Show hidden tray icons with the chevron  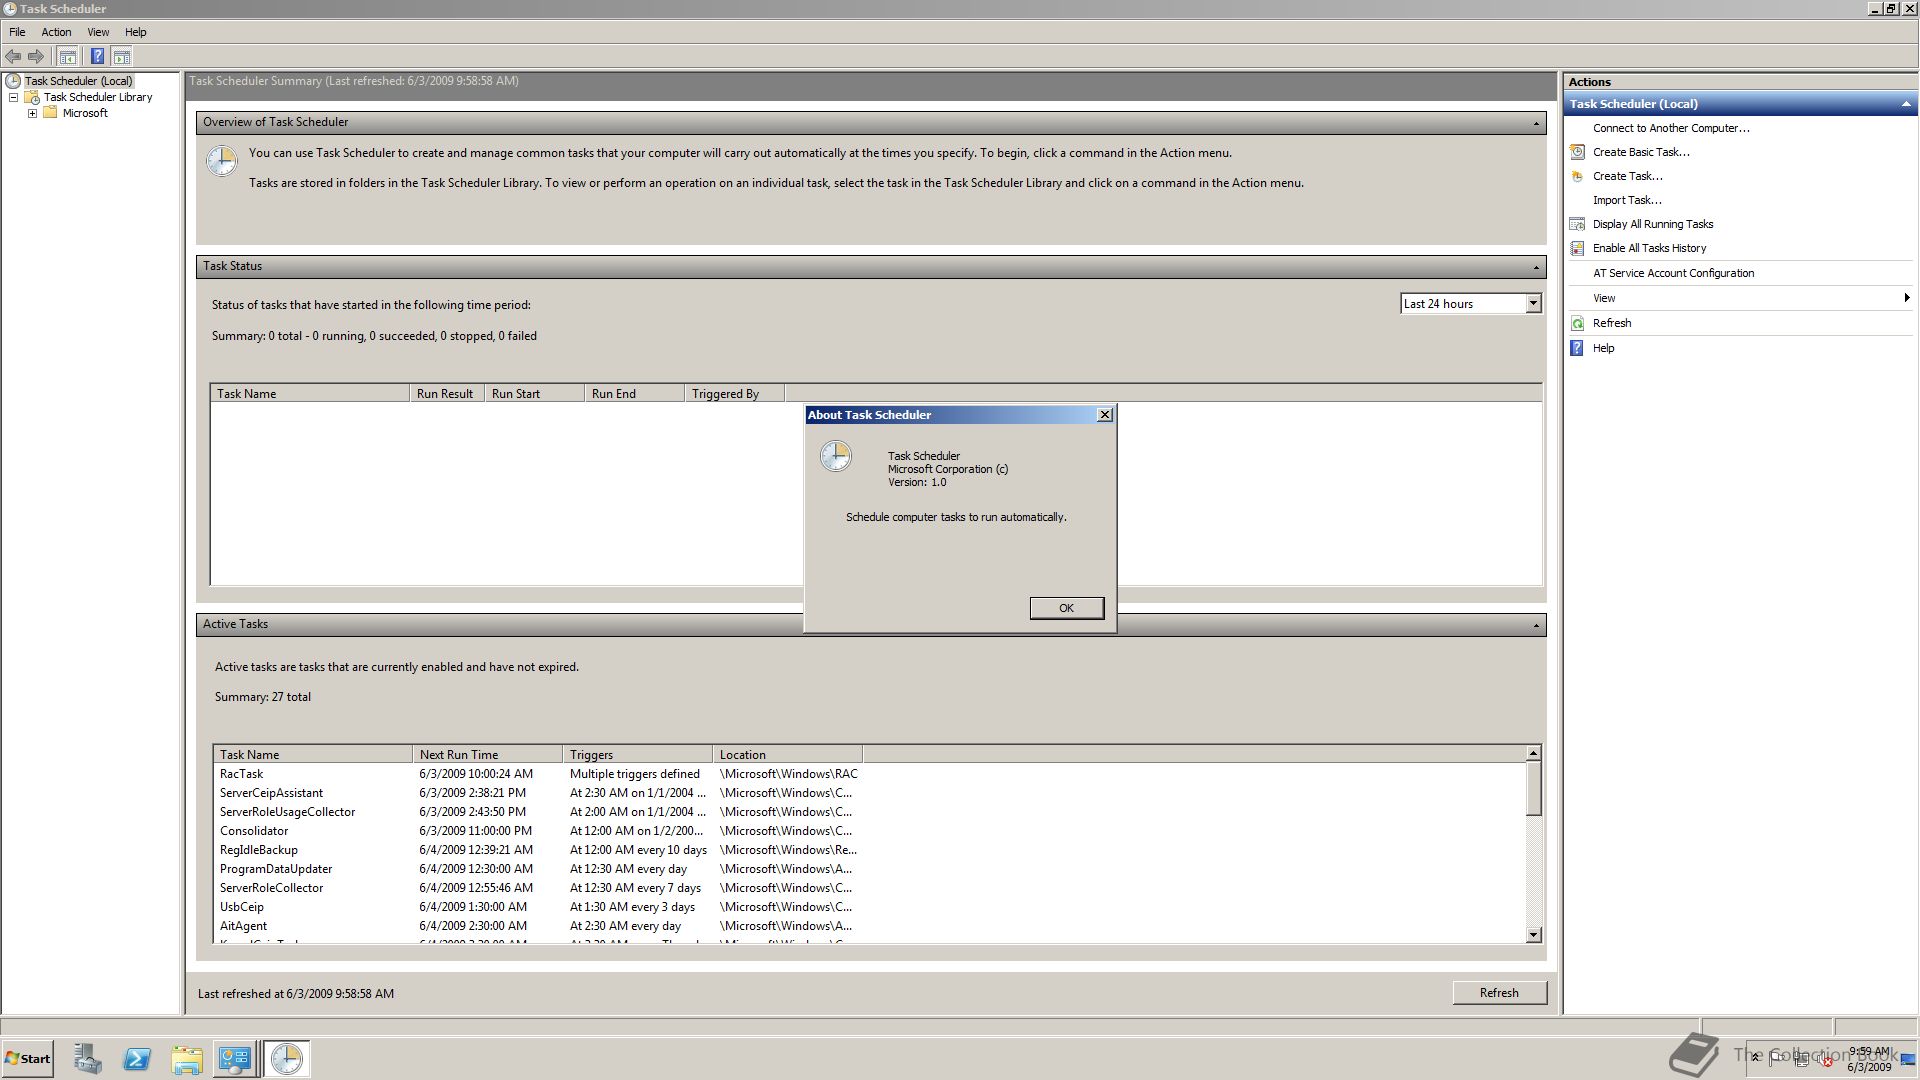(1755, 1057)
